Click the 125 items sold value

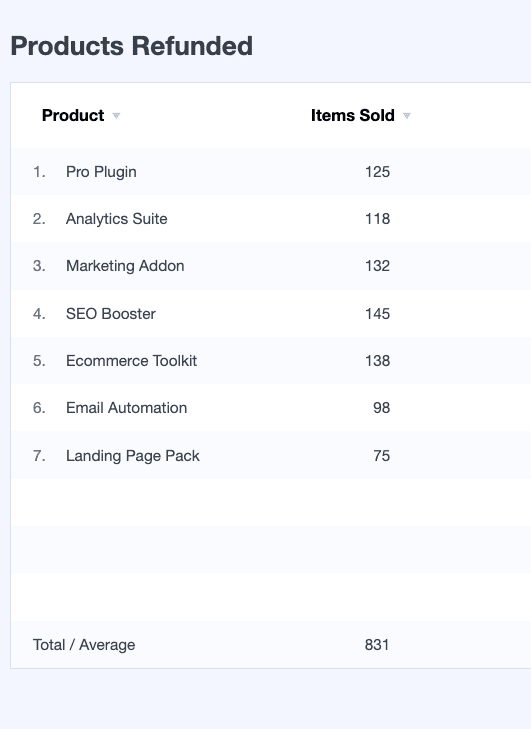point(377,172)
